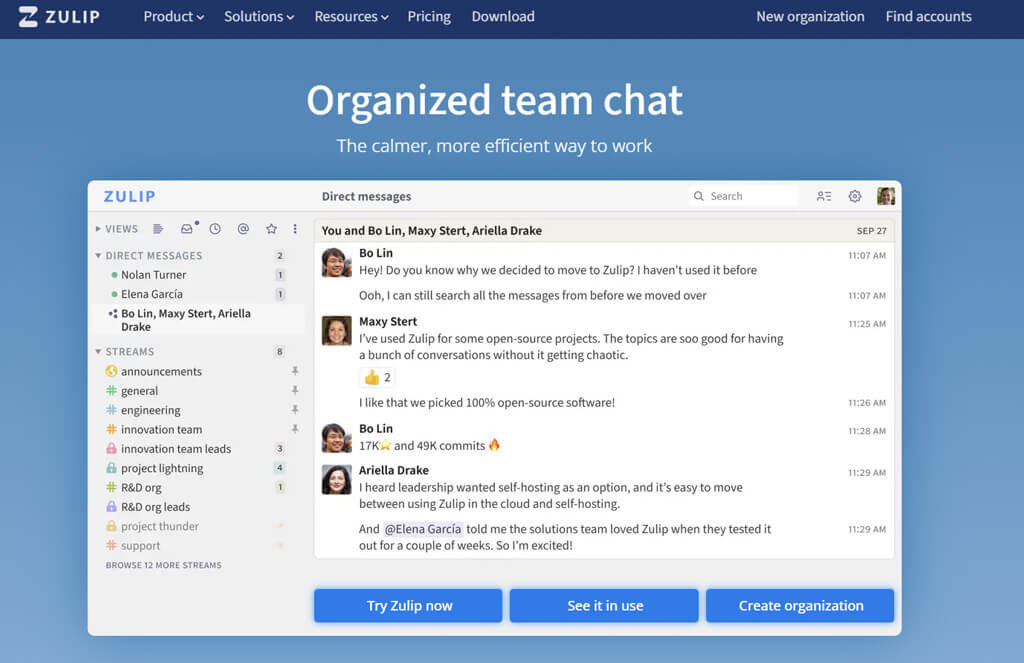Open the Product dropdown menu
This screenshot has height=663, width=1024.
[174, 16]
